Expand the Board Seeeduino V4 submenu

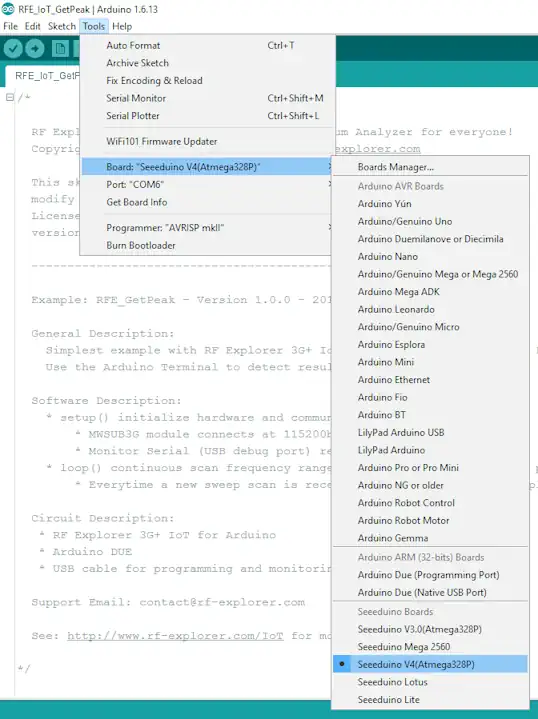[x=205, y=167]
